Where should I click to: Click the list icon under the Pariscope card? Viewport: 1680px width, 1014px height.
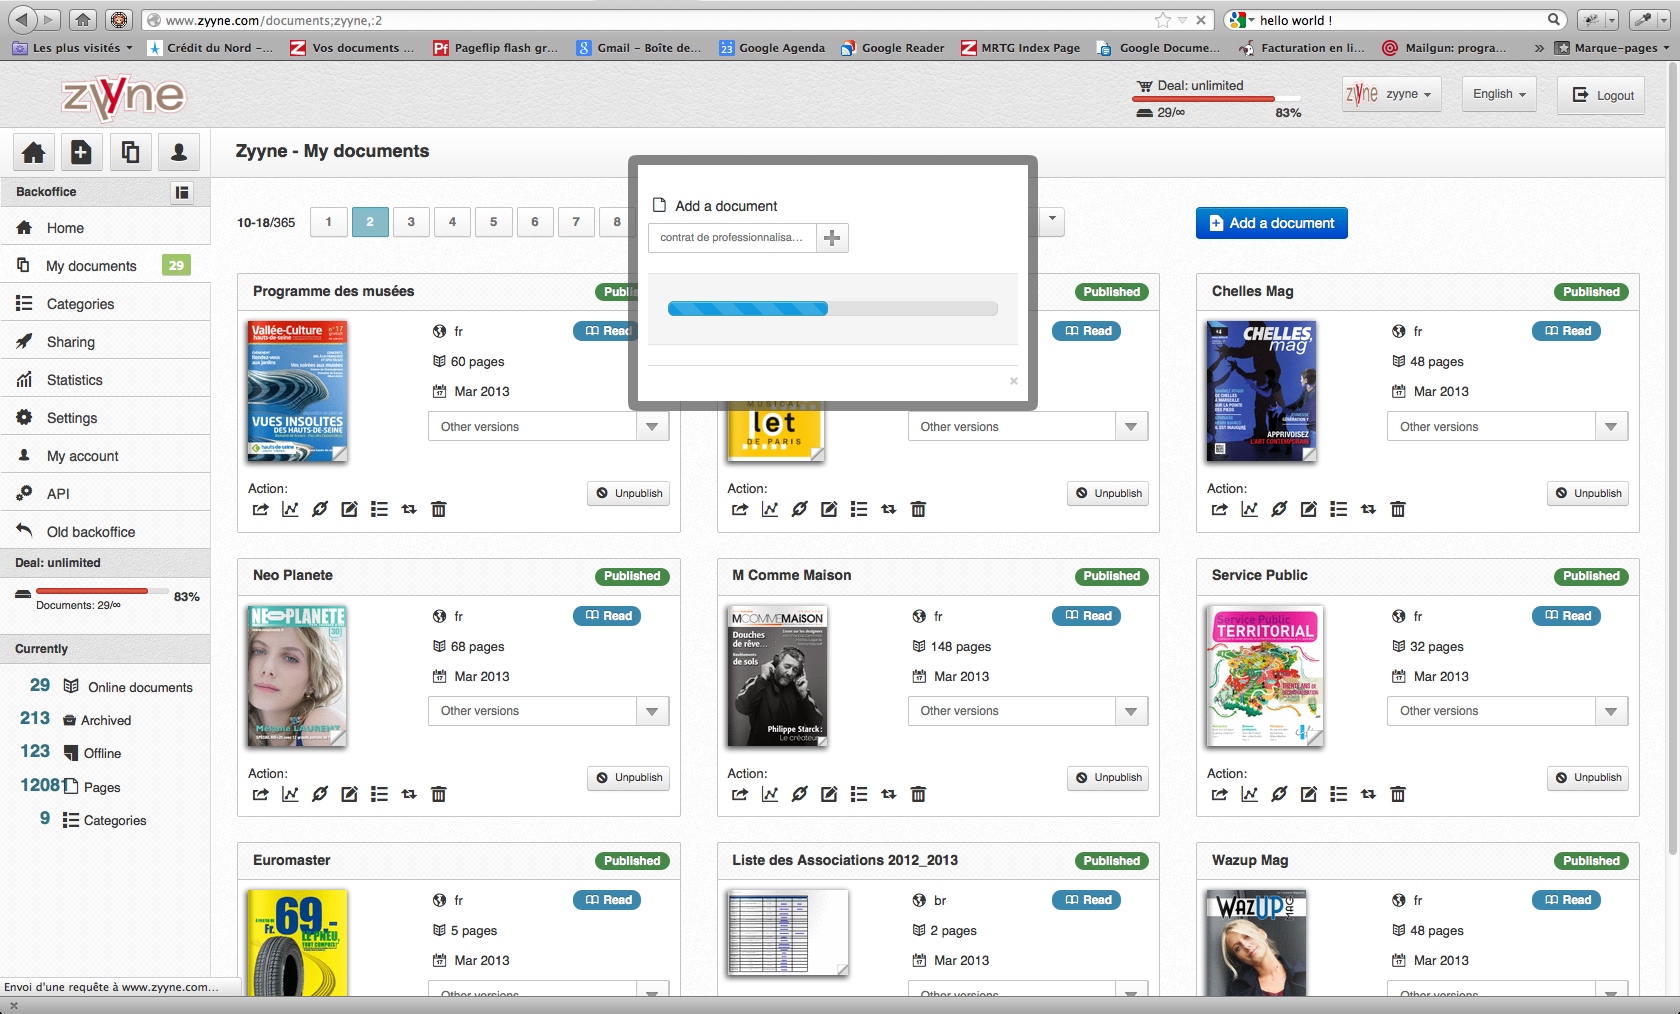(859, 509)
